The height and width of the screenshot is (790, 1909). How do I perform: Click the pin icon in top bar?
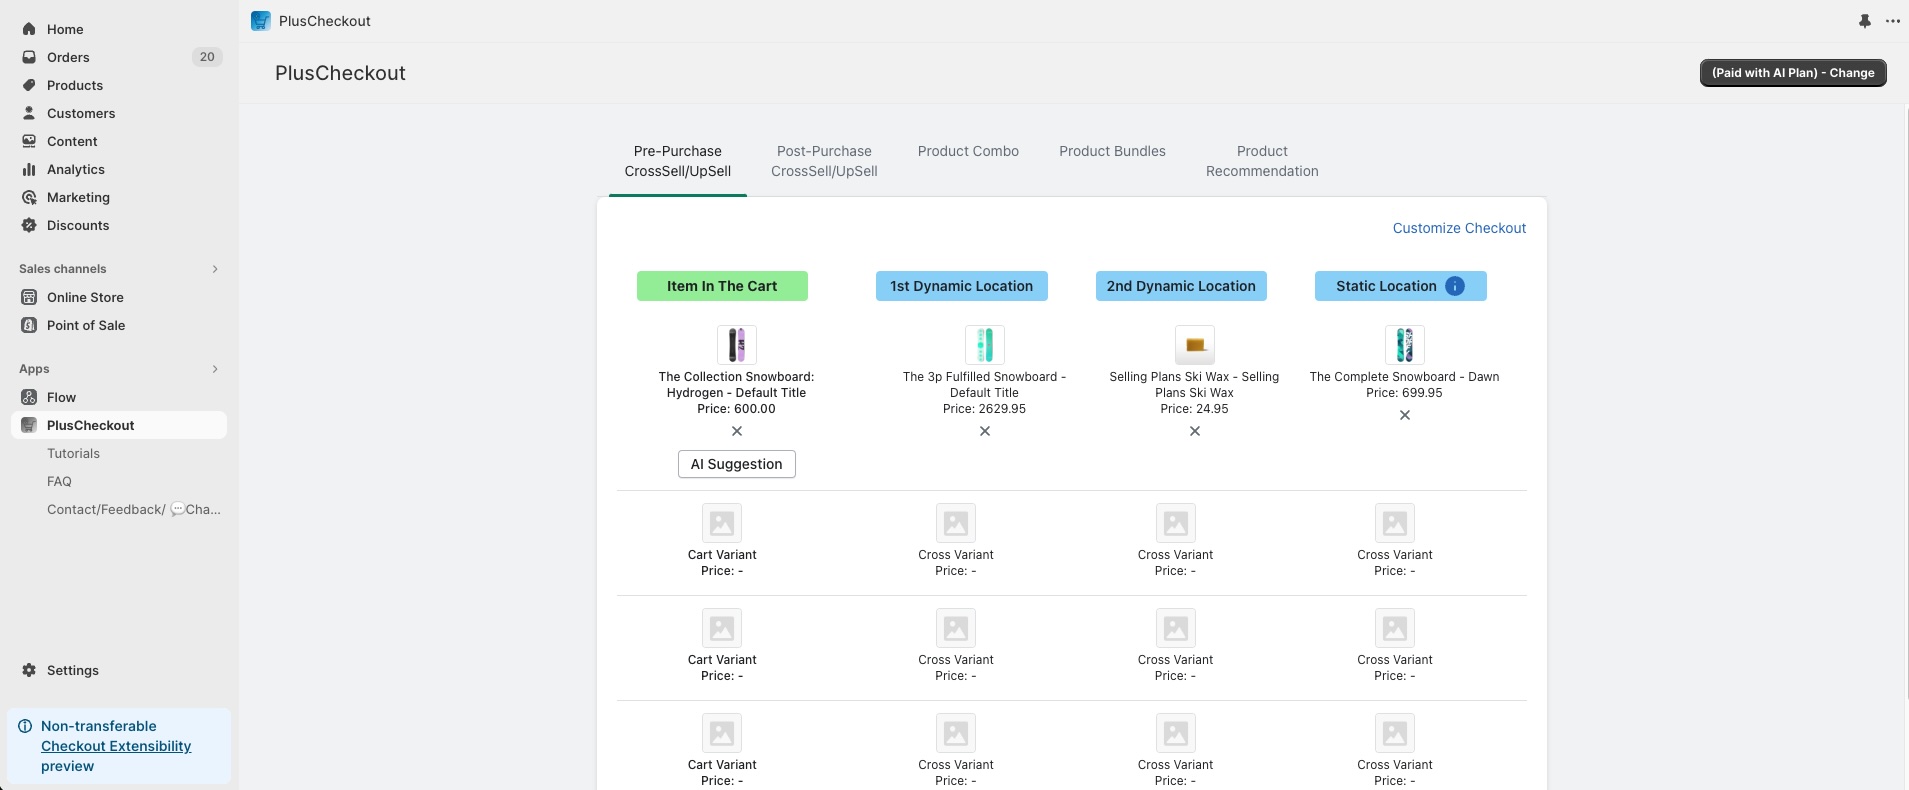pos(1864,21)
